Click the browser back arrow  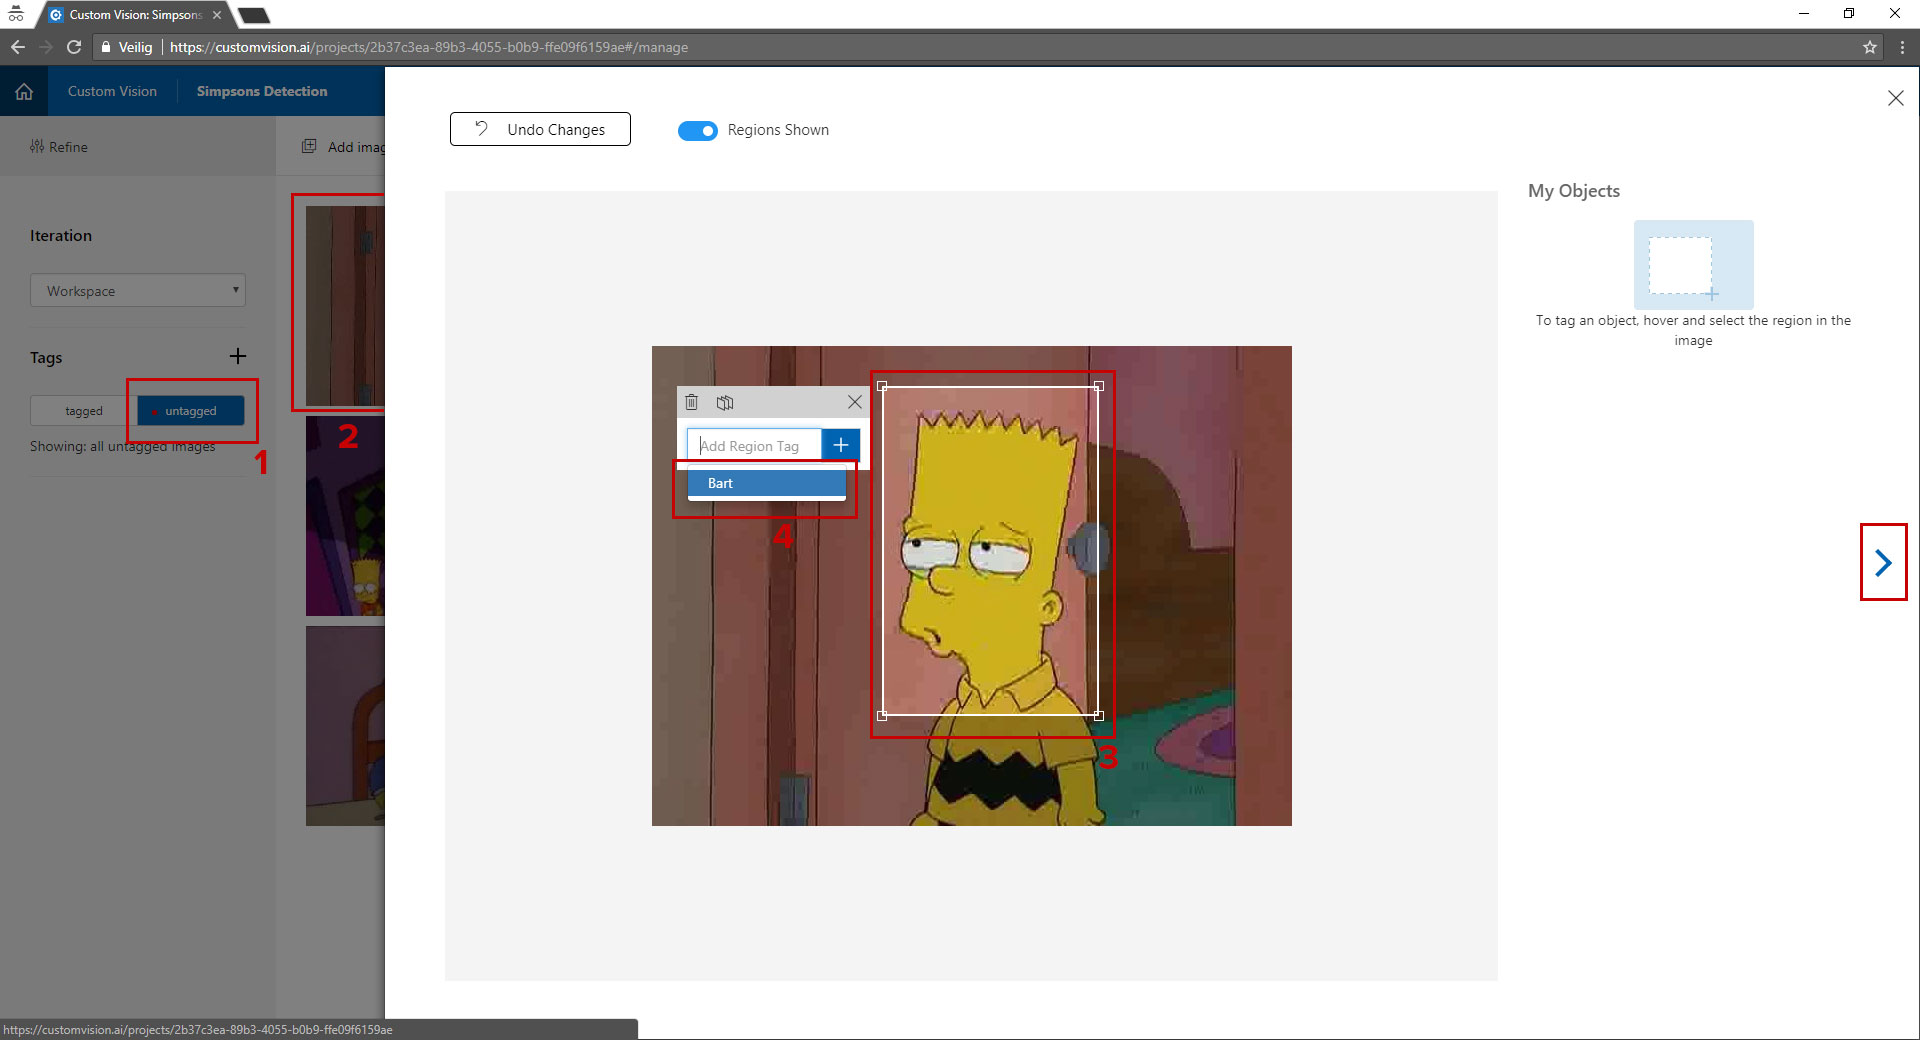click(18, 47)
